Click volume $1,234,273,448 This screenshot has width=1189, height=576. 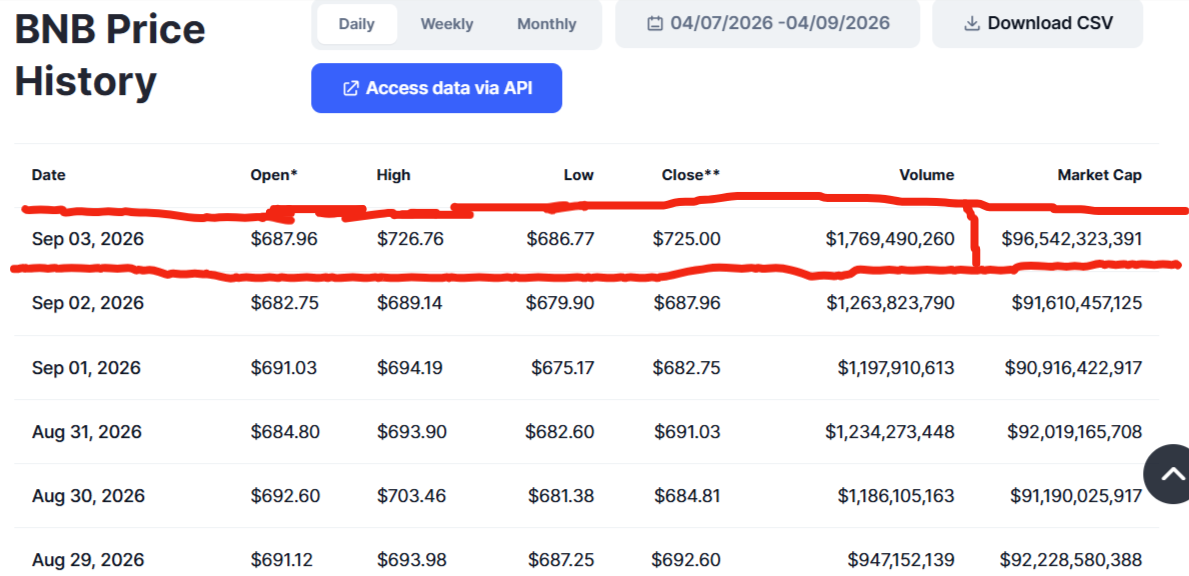[890, 432]
